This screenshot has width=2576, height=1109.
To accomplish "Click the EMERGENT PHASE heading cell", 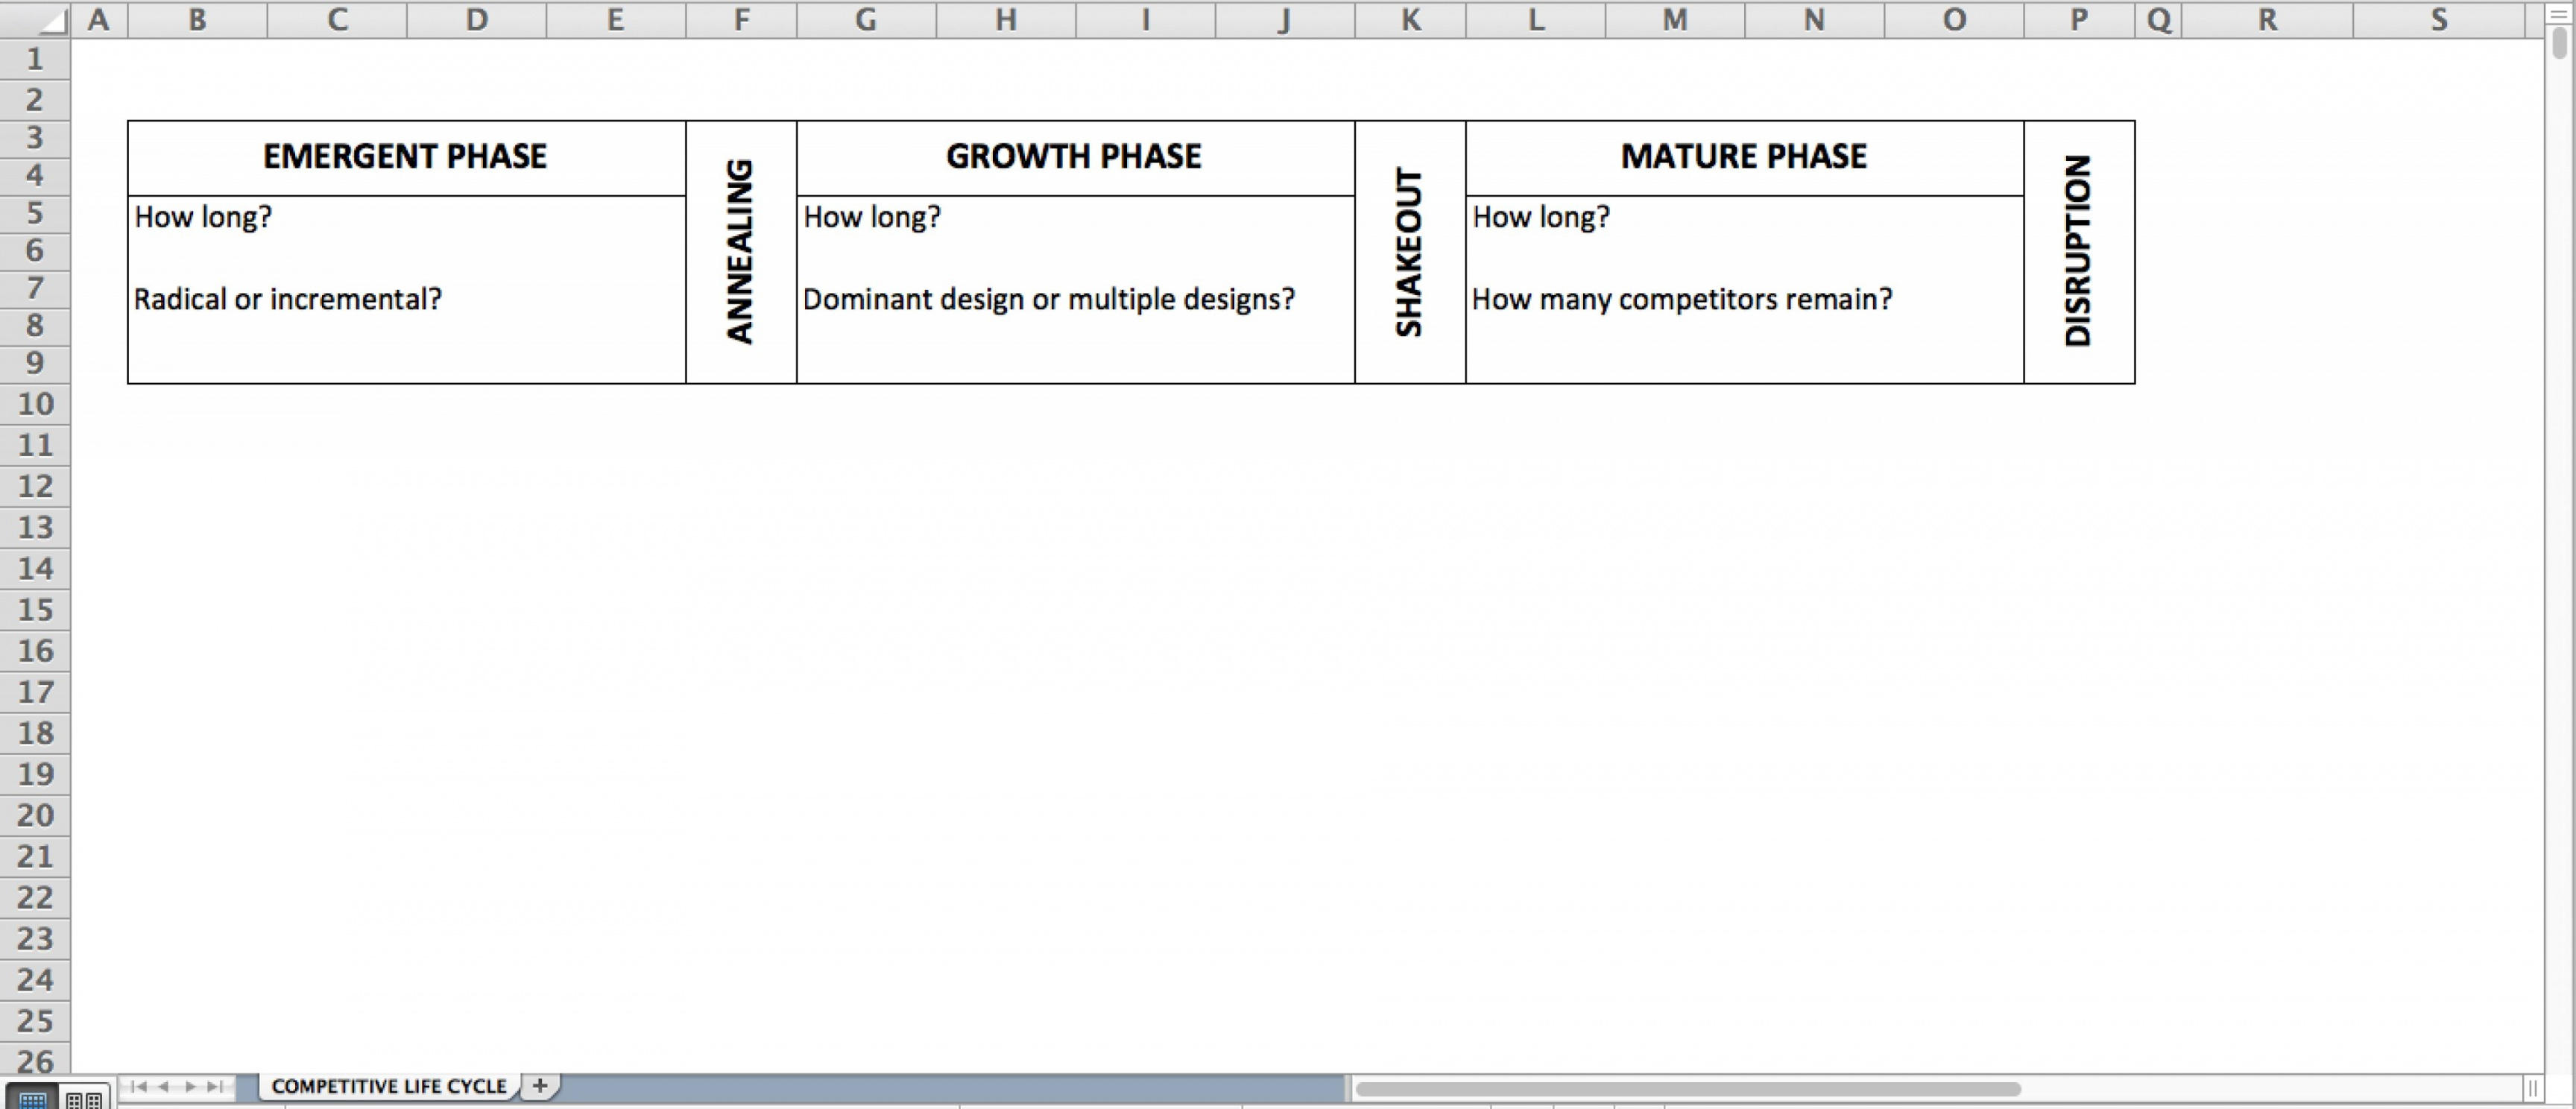I will tap(406, 157).
